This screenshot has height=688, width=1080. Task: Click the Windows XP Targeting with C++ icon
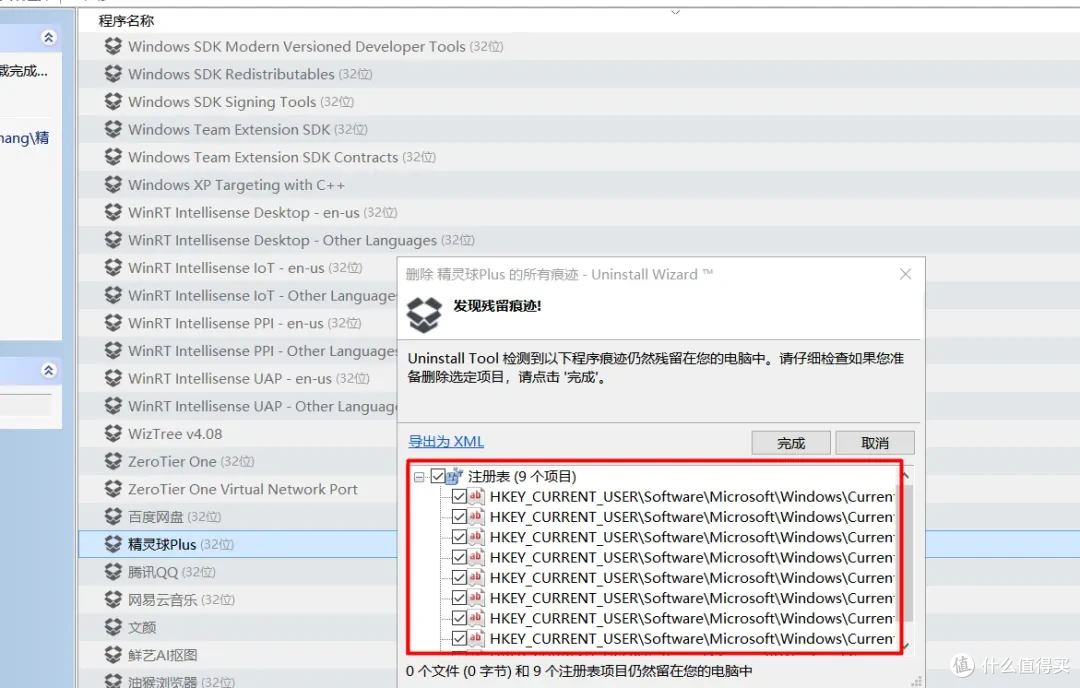114,185
